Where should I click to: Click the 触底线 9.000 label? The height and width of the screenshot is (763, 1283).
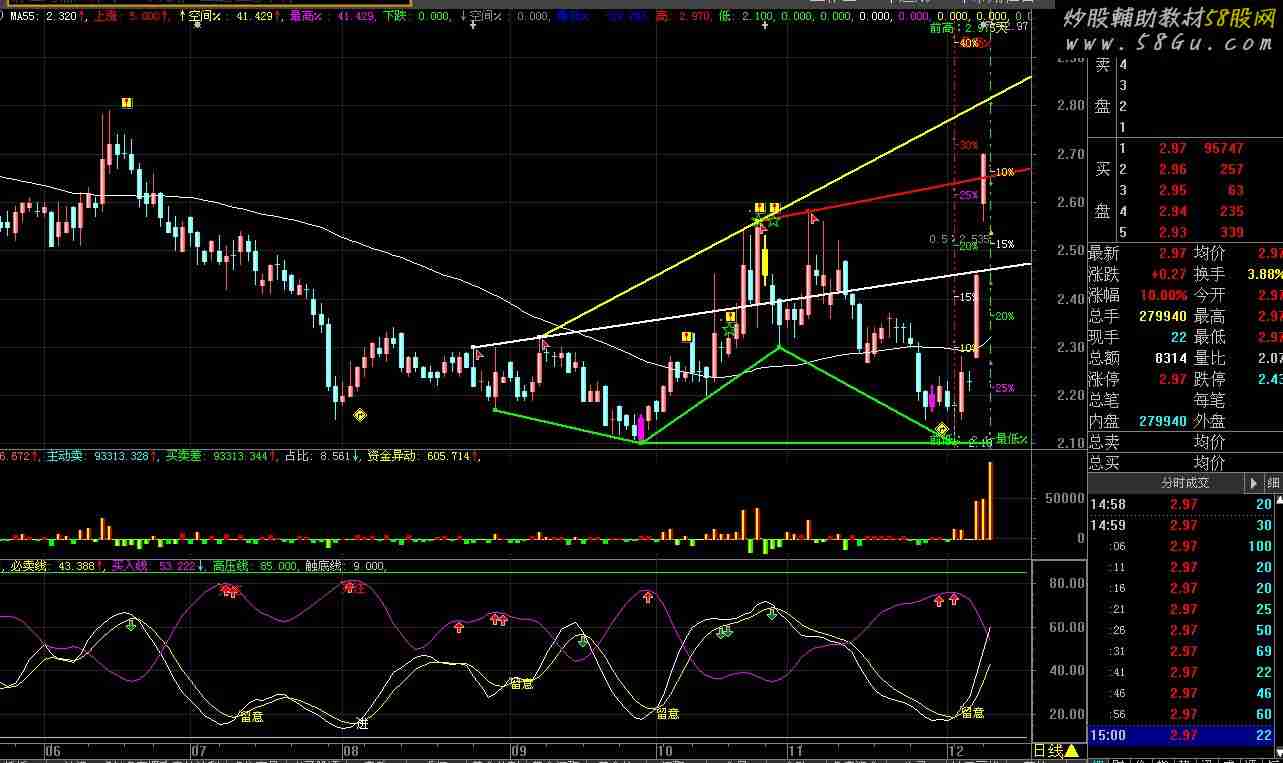tap(345, 566)
